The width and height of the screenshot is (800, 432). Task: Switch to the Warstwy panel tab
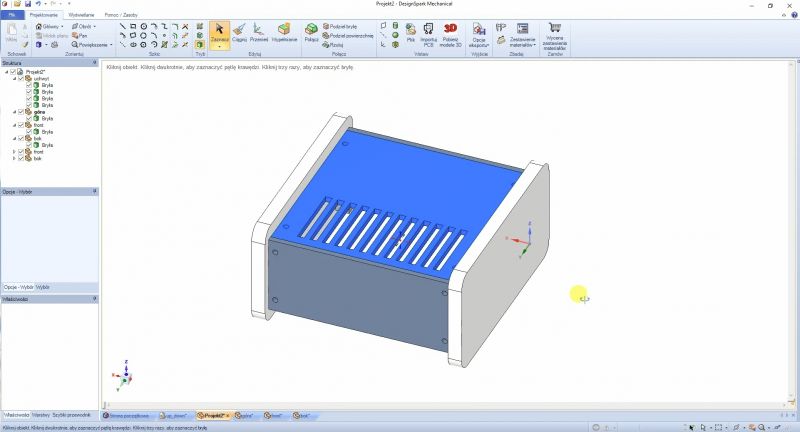(x=41, y=415)
